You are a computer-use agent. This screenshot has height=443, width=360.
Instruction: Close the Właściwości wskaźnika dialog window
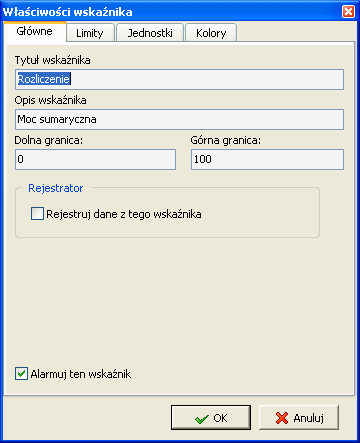pos(348,12)
